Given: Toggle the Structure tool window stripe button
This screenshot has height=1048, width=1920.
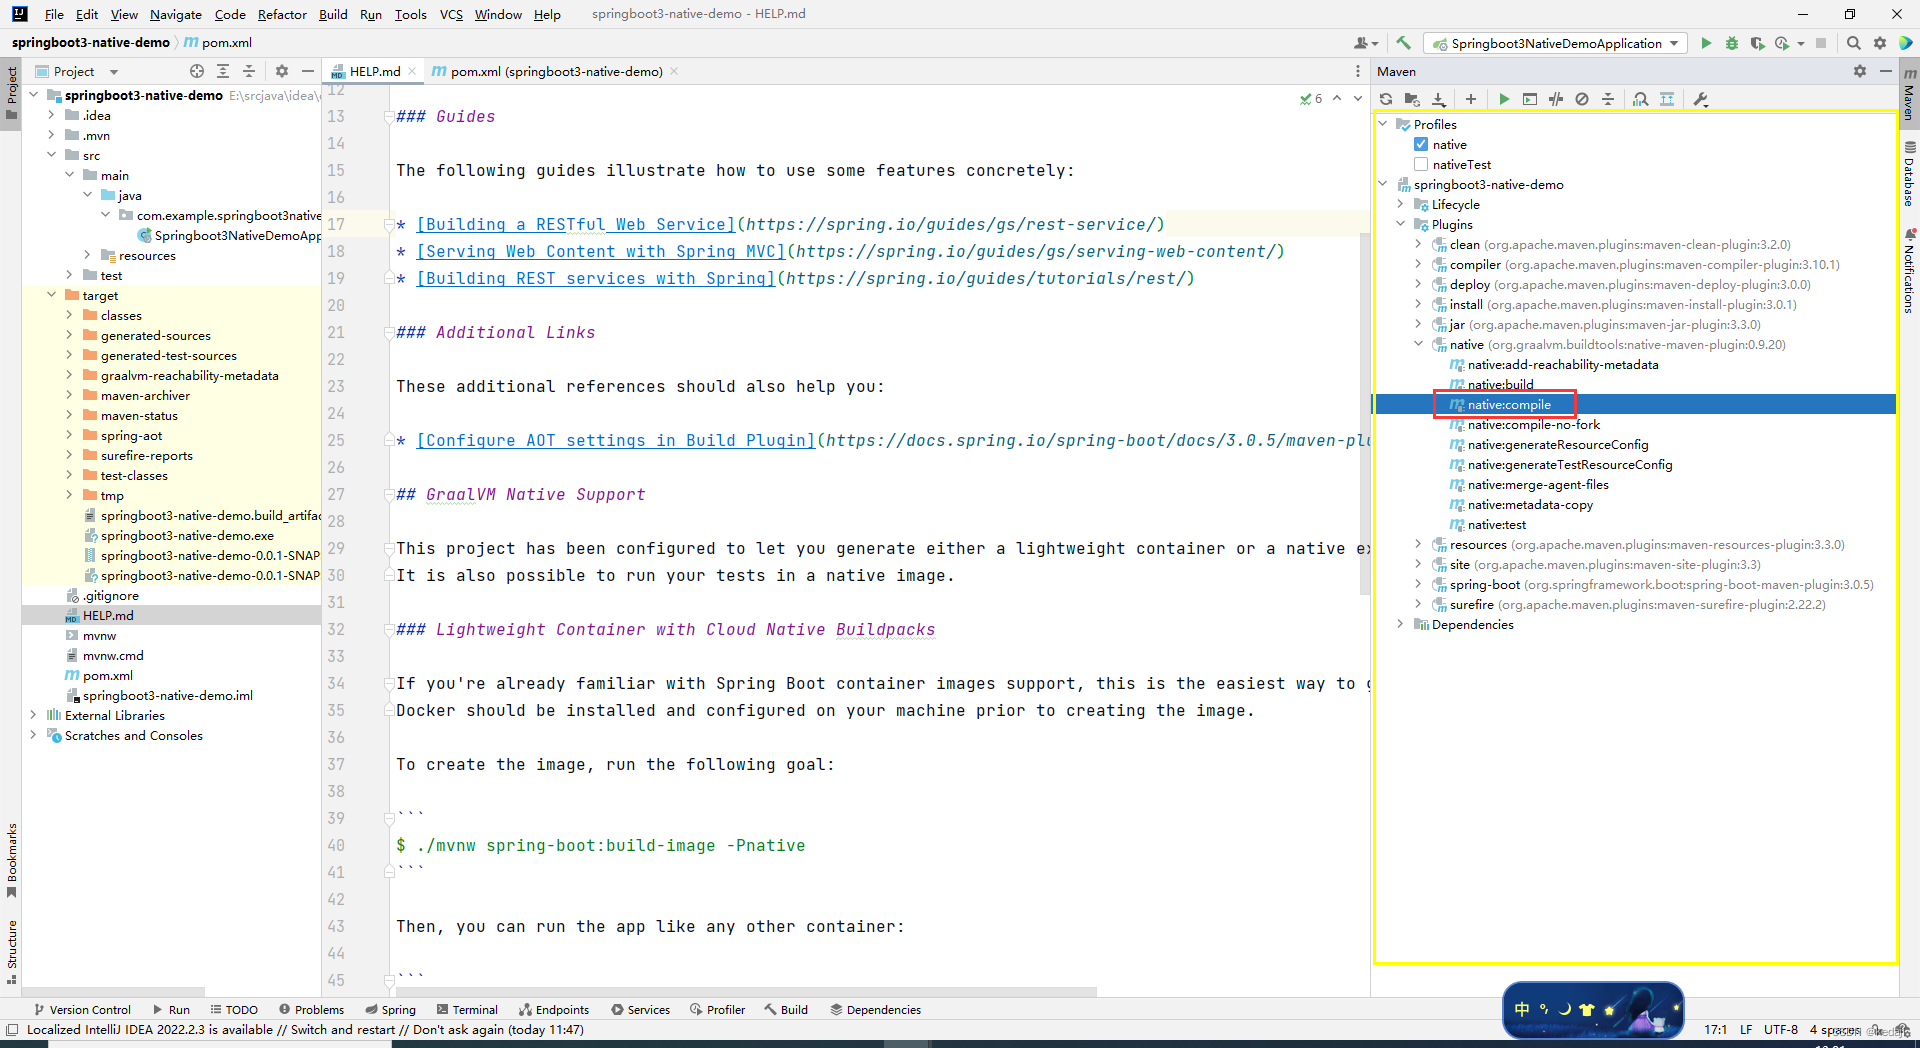Looking at the screenshot, I should click(x=11, y=951).
